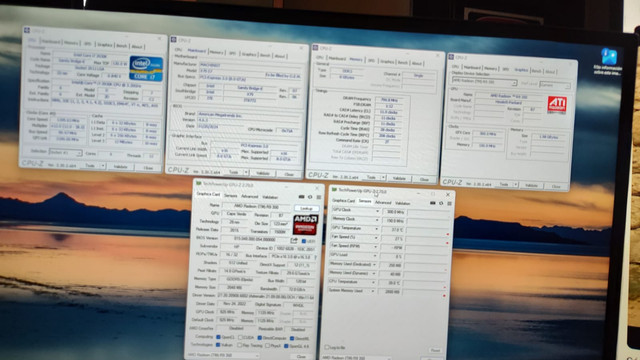Click the screenshot camera icon in GPU-Z Sensors window
The width and height of the screenshot is (640, 360).
click(x=433, y=203)
